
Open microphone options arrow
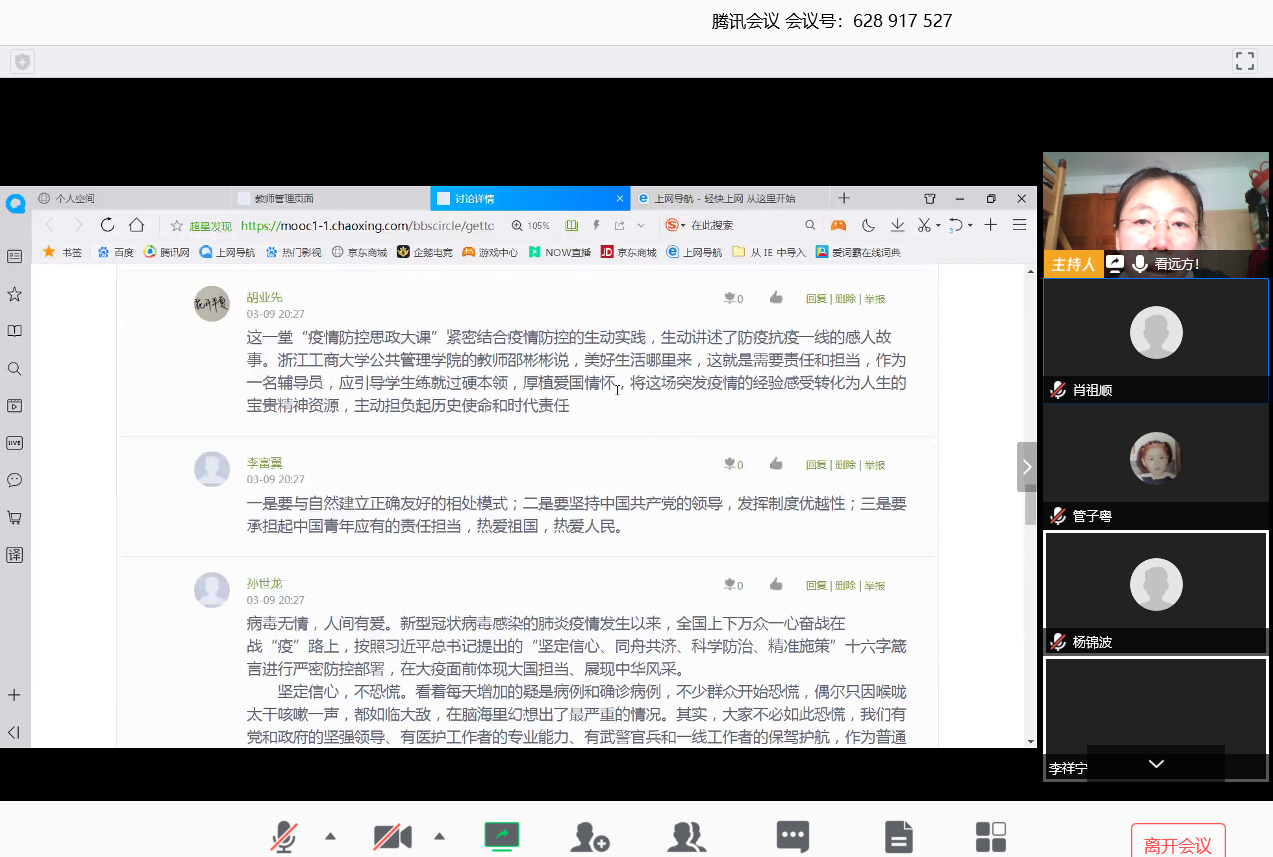[331, 836]
